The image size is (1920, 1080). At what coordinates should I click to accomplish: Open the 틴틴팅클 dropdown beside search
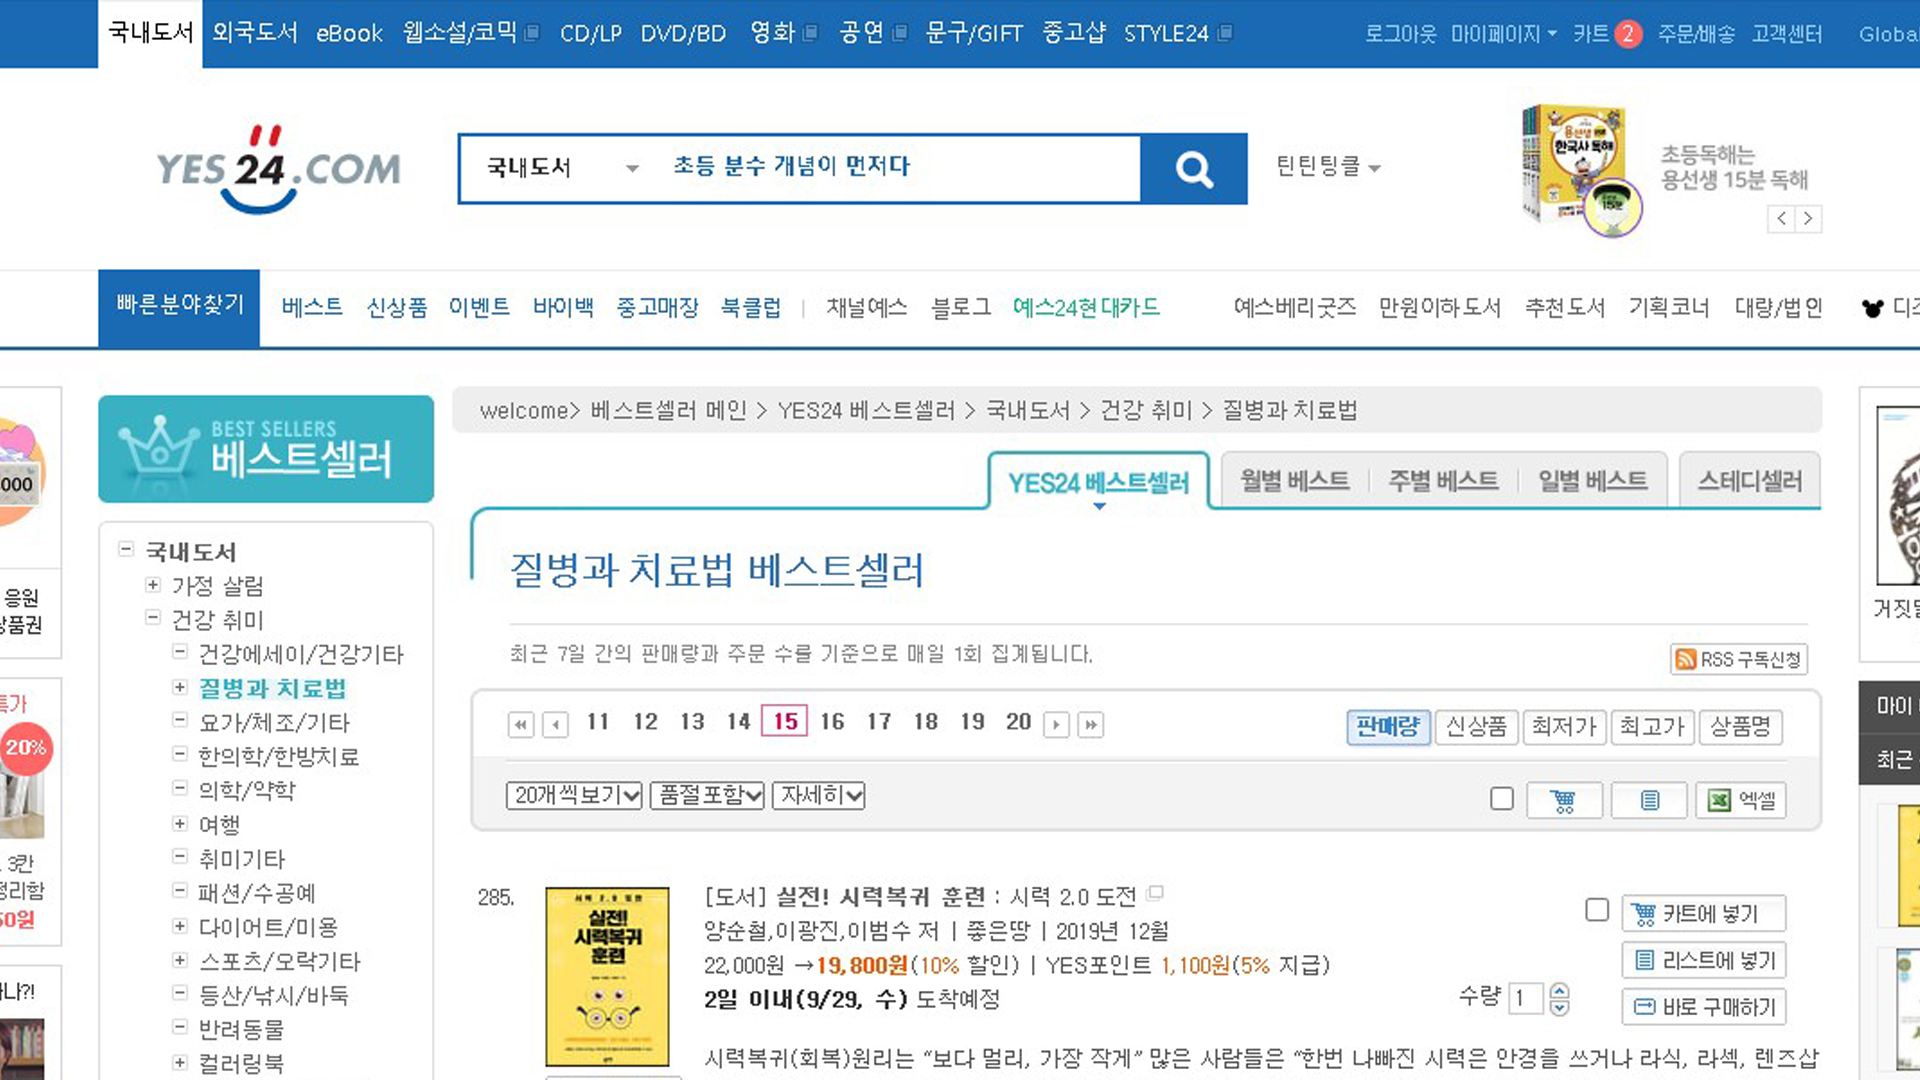click(x=1328, y=167)
